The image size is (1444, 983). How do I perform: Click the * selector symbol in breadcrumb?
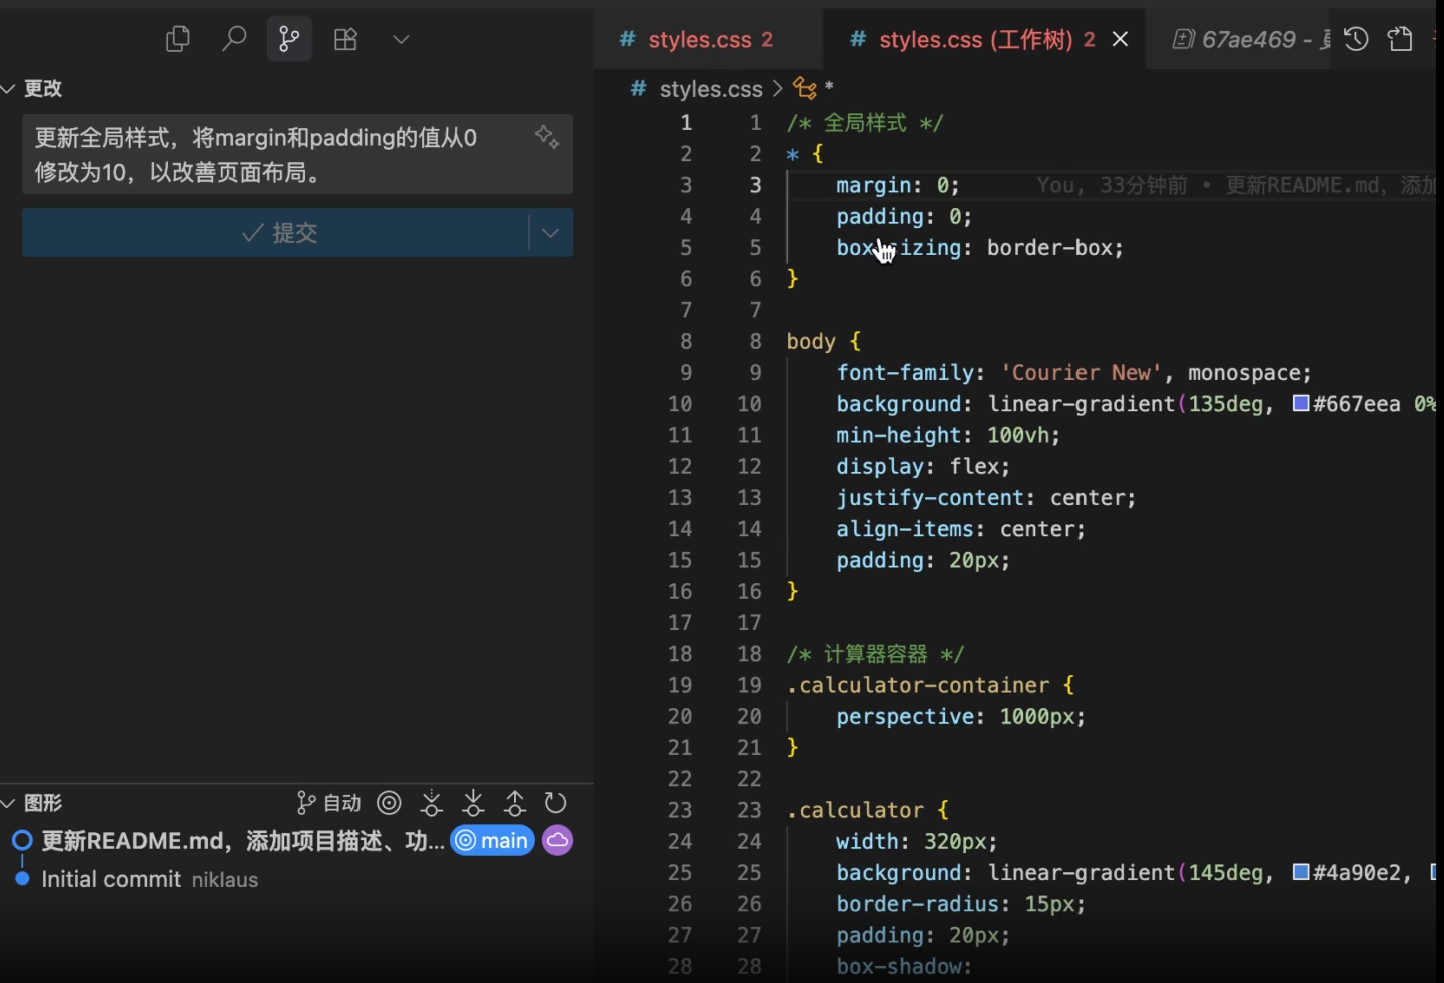814,89
